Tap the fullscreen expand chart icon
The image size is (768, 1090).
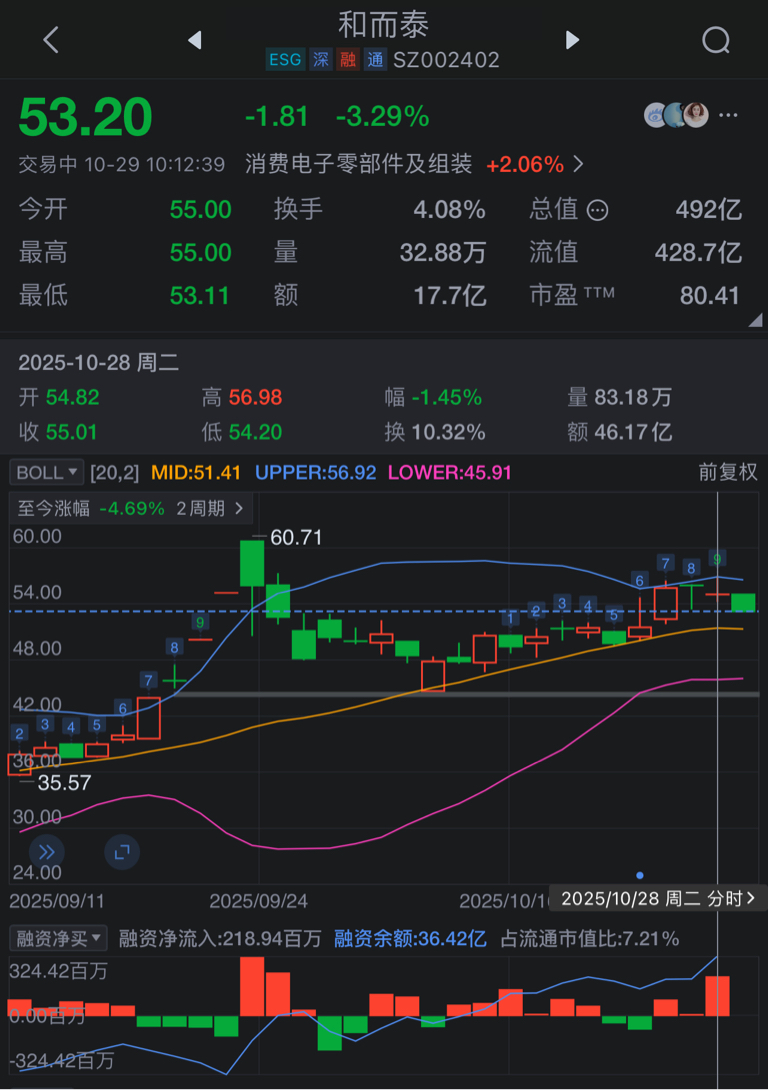click(122, 852)
